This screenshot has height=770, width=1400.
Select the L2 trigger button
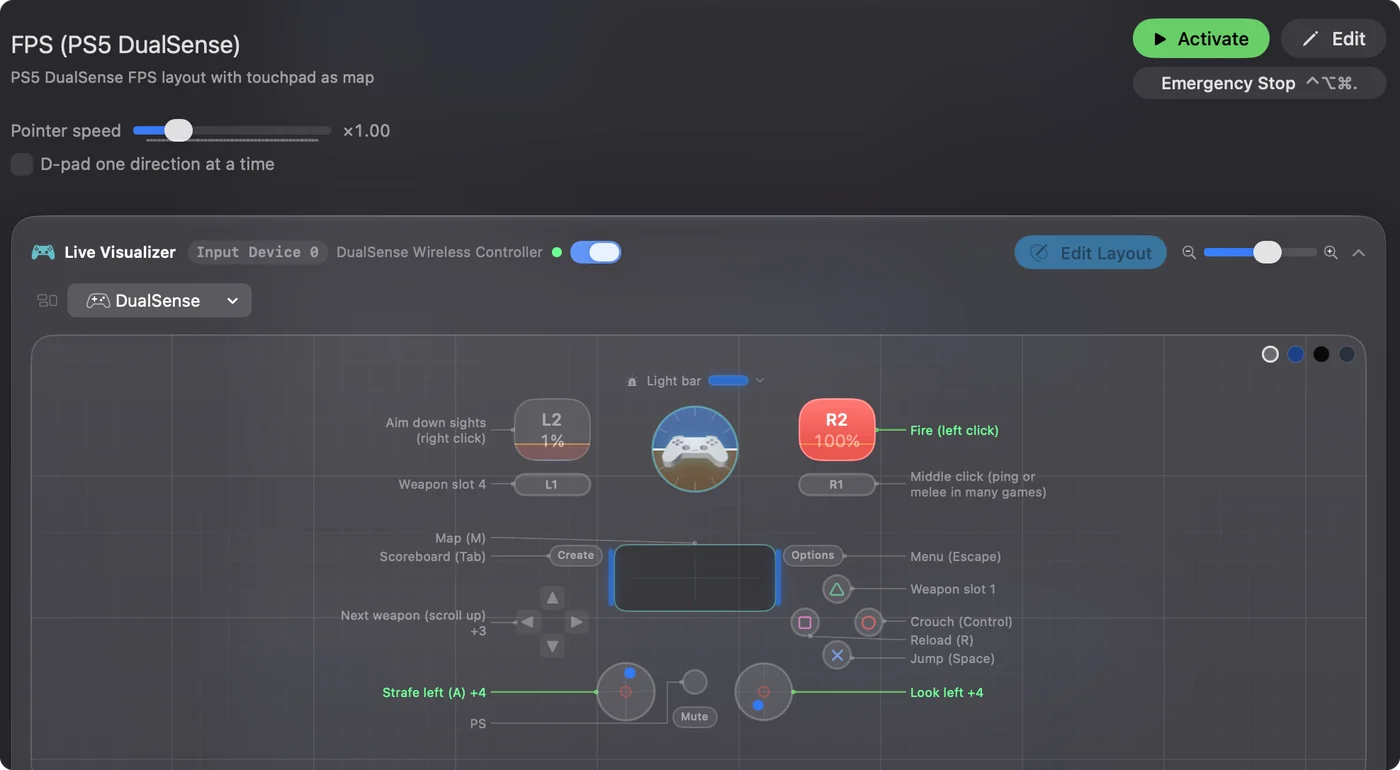[x=552, y=430]
